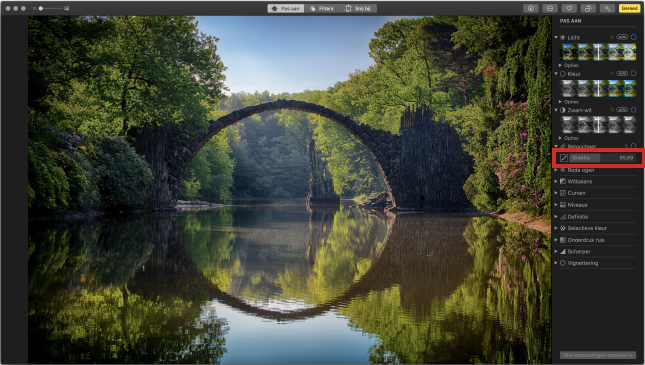This screenshot has height=365, width=645.
Task: Expand the Onderdruk ruis section
Action: point(556,240)
